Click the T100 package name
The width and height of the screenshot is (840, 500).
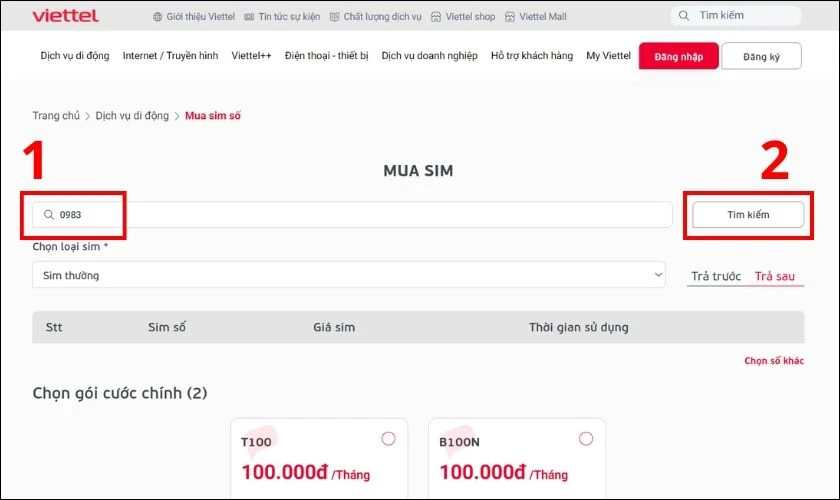pyautogui.click(x=256, y=442)
